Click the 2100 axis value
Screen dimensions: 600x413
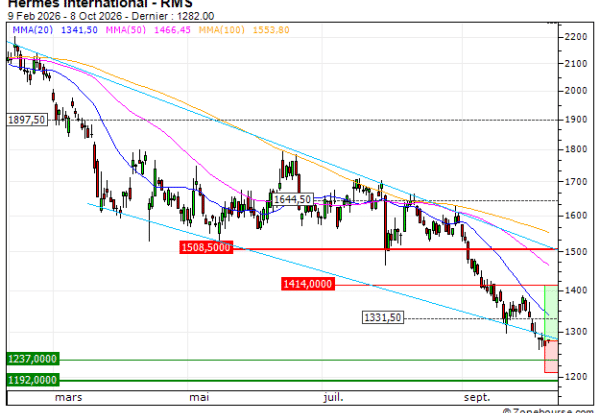pyautogui.click(x=576, y=64)
